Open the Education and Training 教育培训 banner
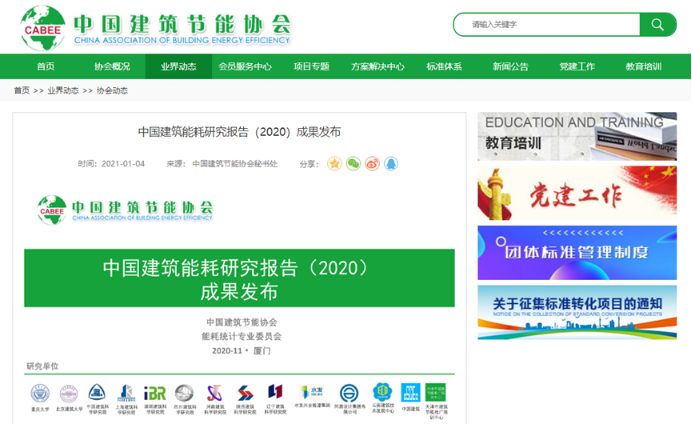 577,136
